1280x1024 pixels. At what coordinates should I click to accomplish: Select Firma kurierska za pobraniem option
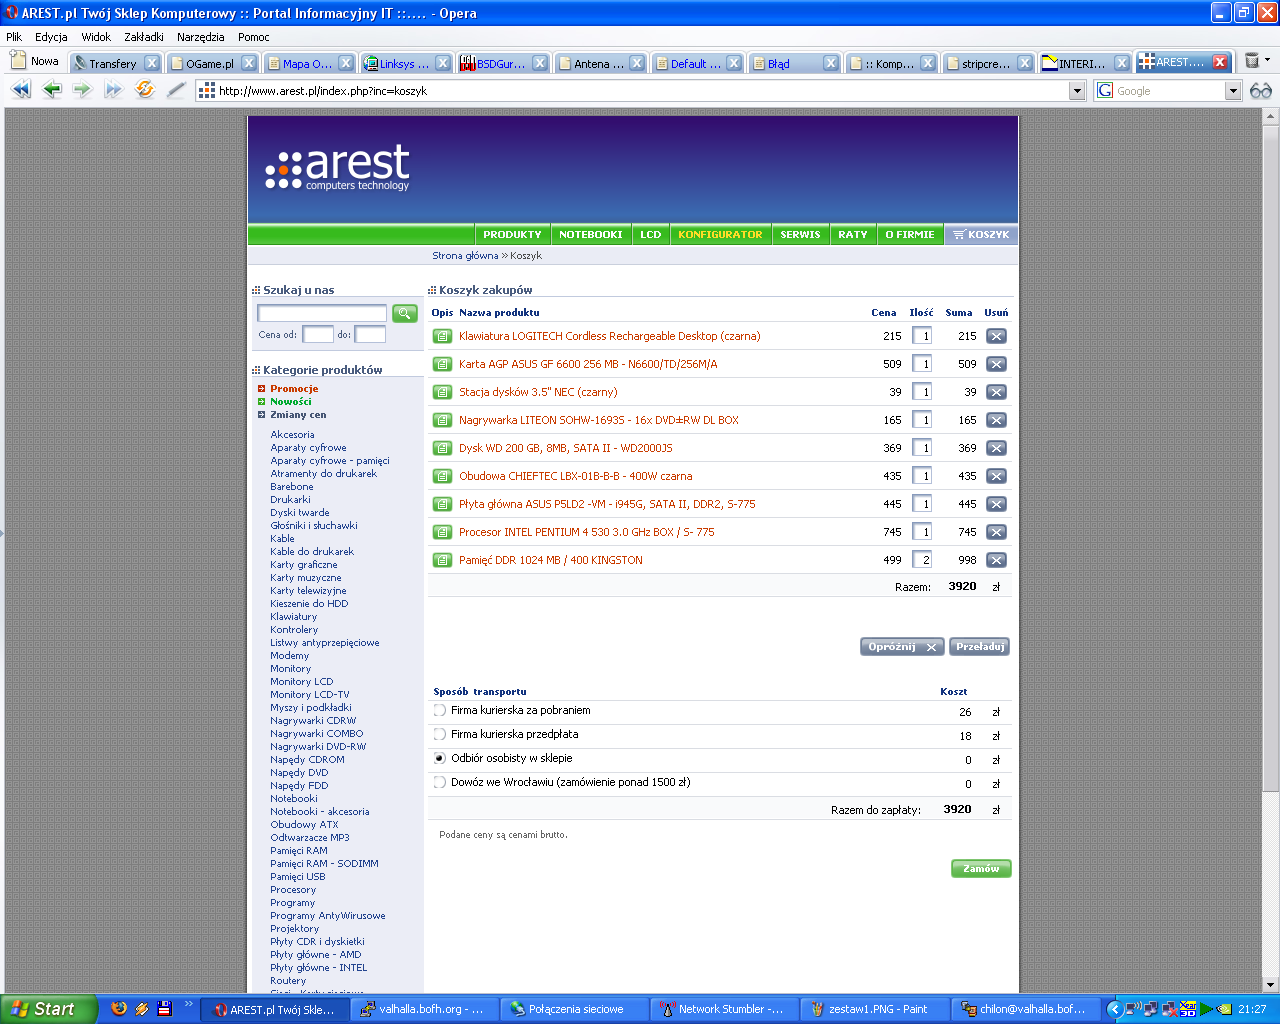440,711
